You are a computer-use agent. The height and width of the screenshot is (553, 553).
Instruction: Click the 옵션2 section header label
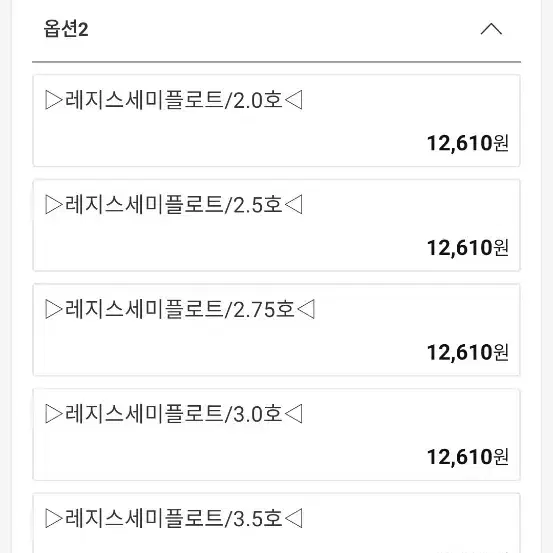tap(66, 29)
